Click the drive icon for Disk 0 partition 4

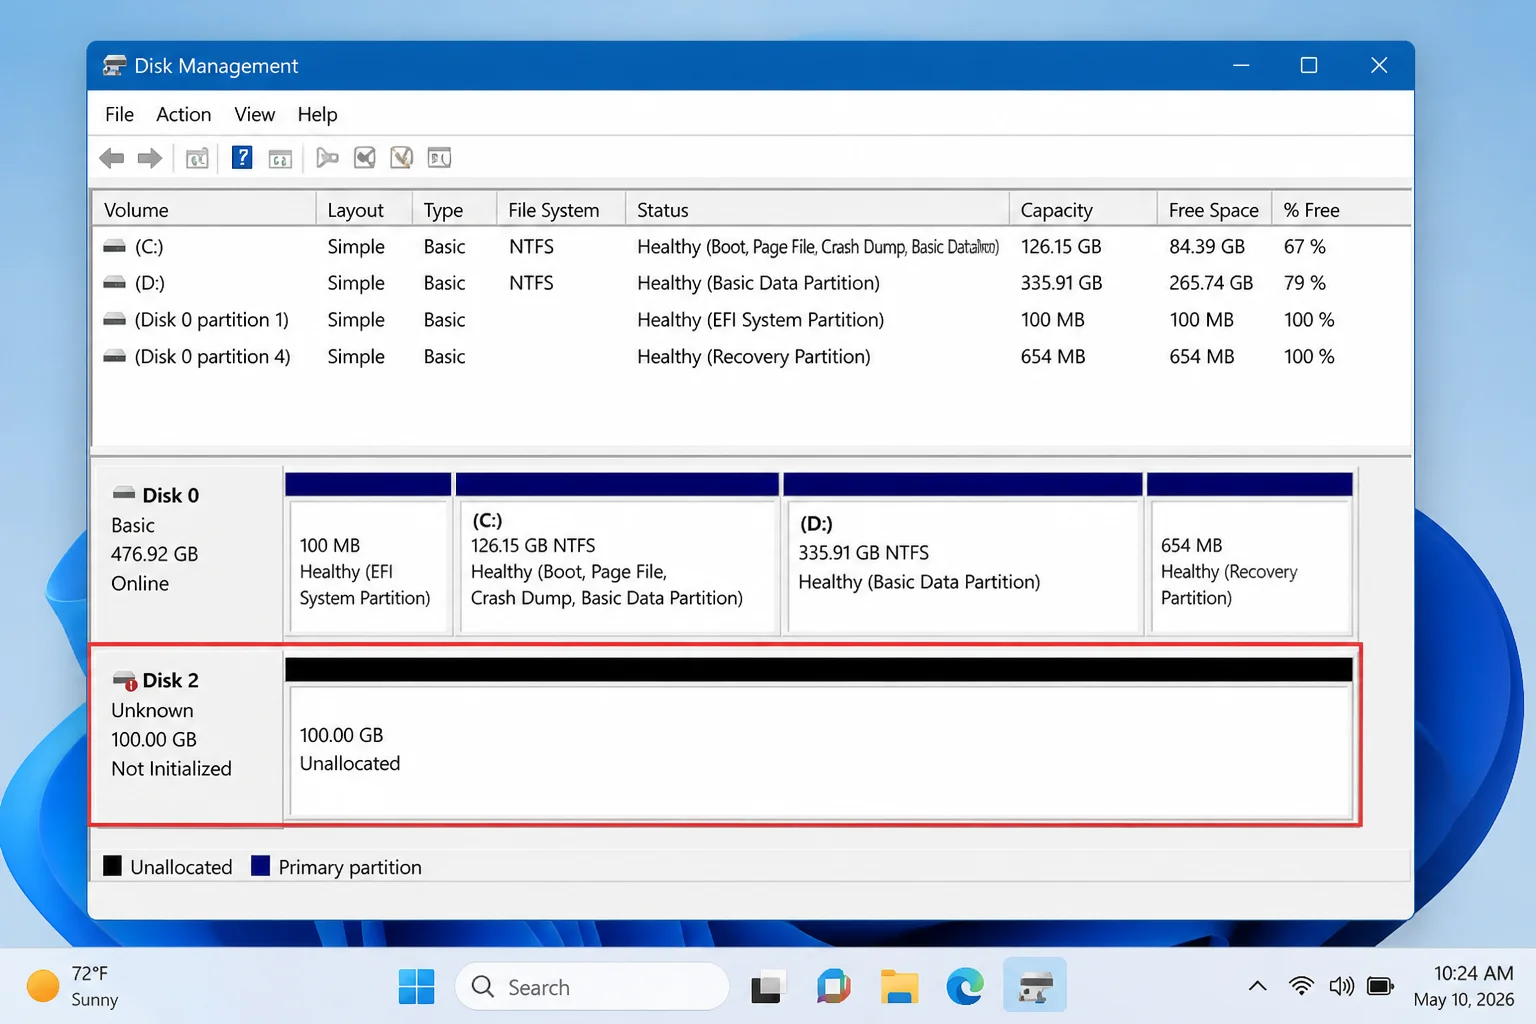coord(115,357)
